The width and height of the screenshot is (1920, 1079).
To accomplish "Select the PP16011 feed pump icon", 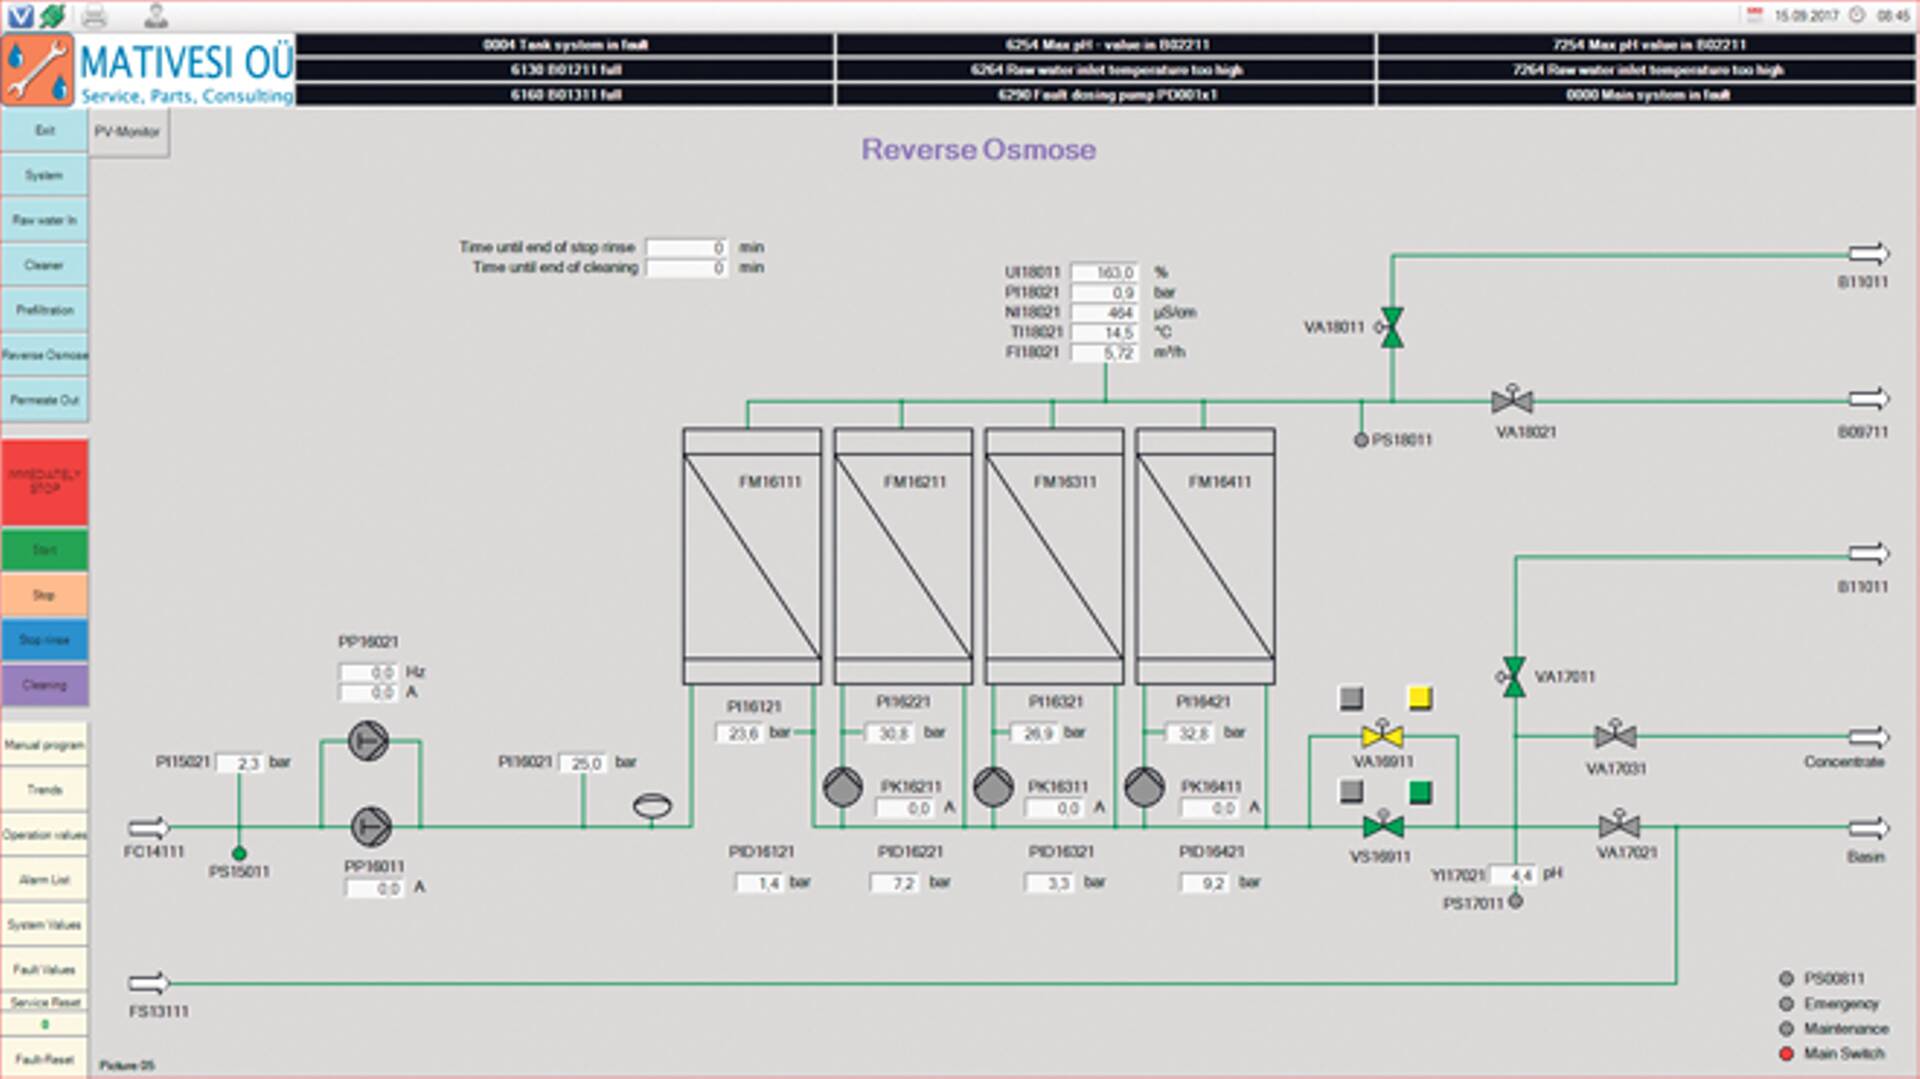I will [x=370, y=827].
